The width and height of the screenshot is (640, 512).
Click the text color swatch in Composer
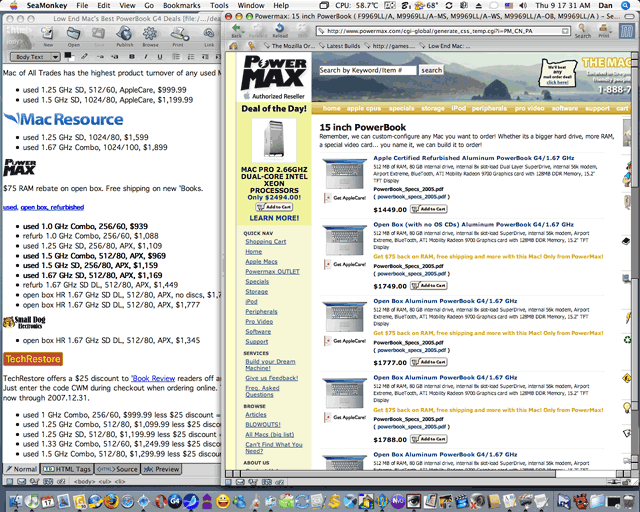(x=68, y=56)
